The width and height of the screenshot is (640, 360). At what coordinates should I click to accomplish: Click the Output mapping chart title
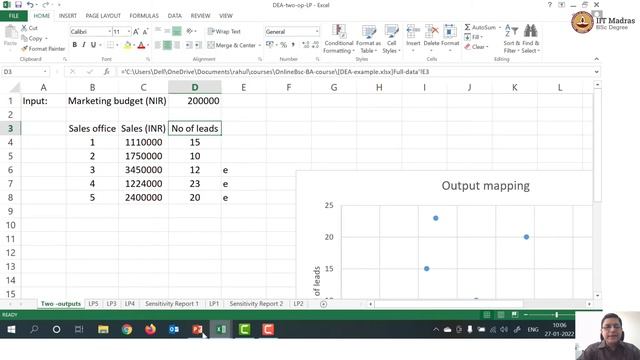tap(485, 186)
